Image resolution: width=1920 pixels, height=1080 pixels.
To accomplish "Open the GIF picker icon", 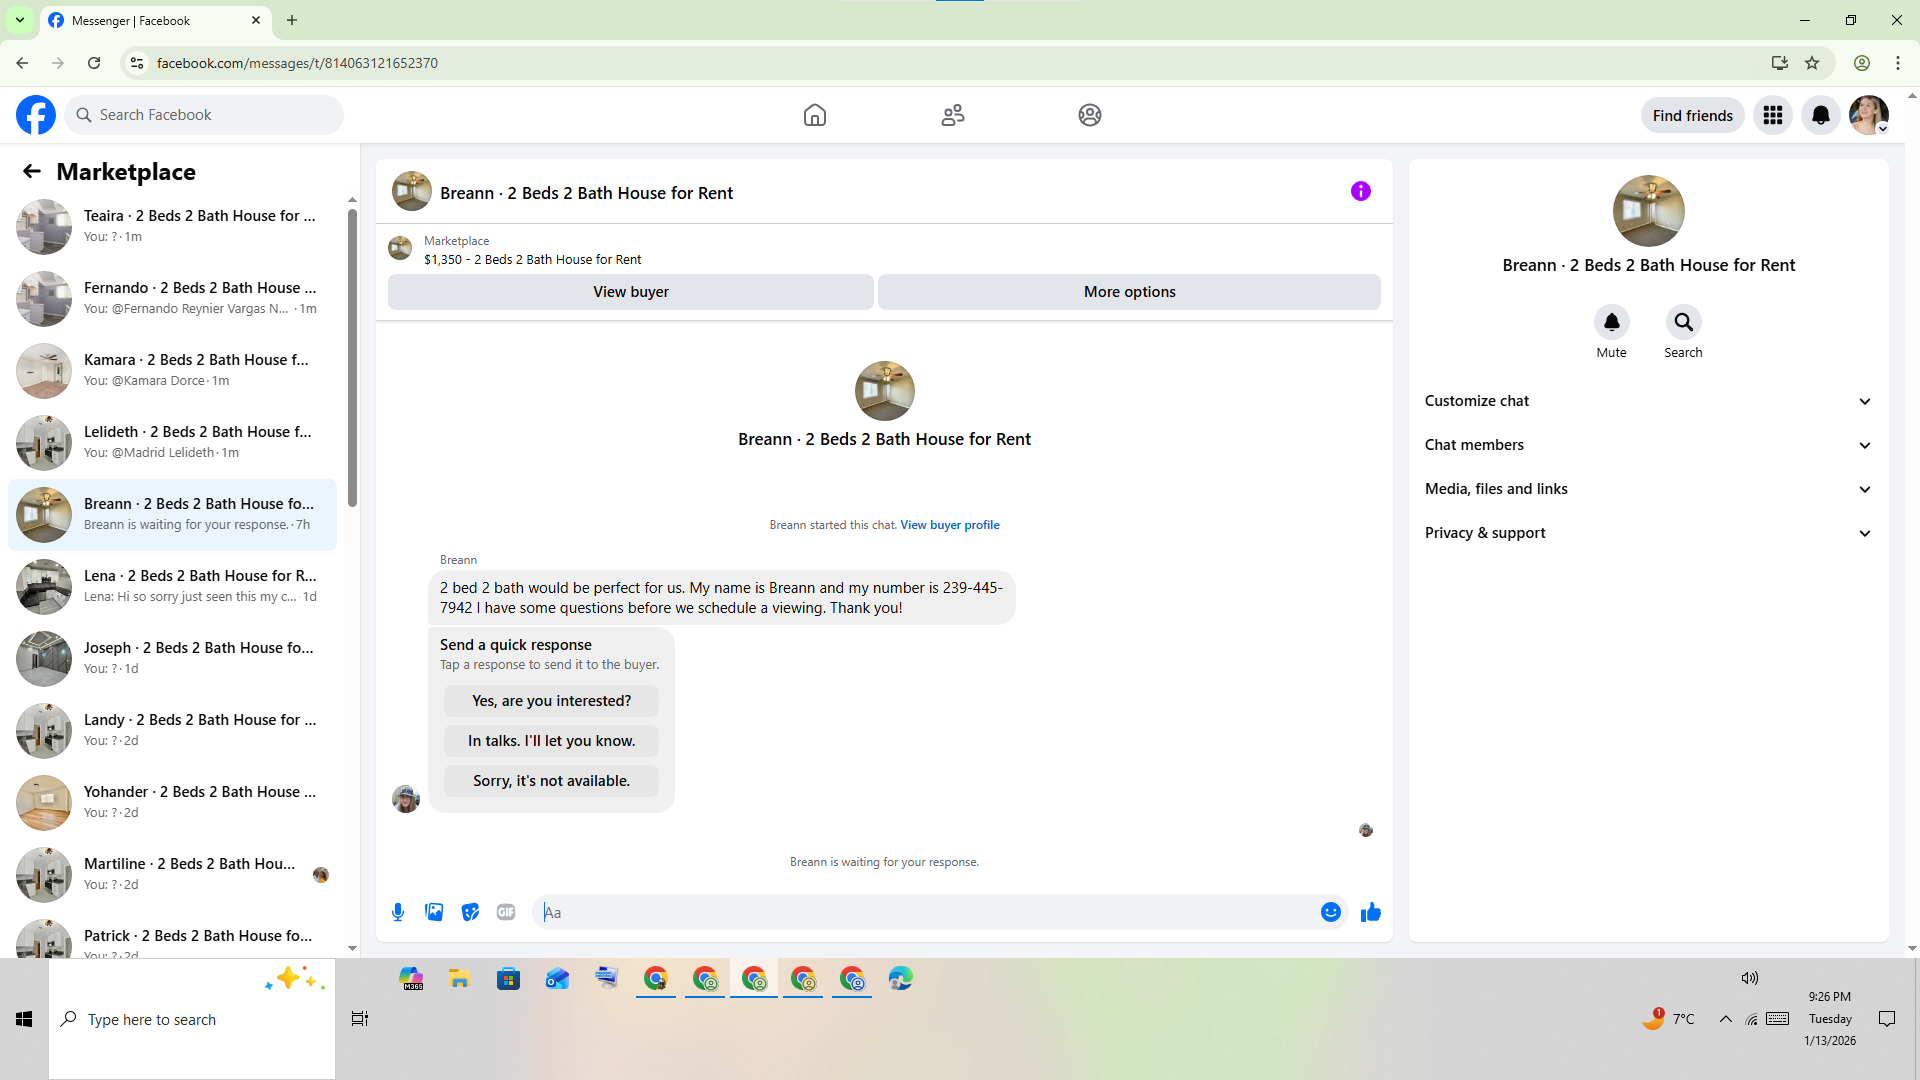I will click(x=506, y=912).
